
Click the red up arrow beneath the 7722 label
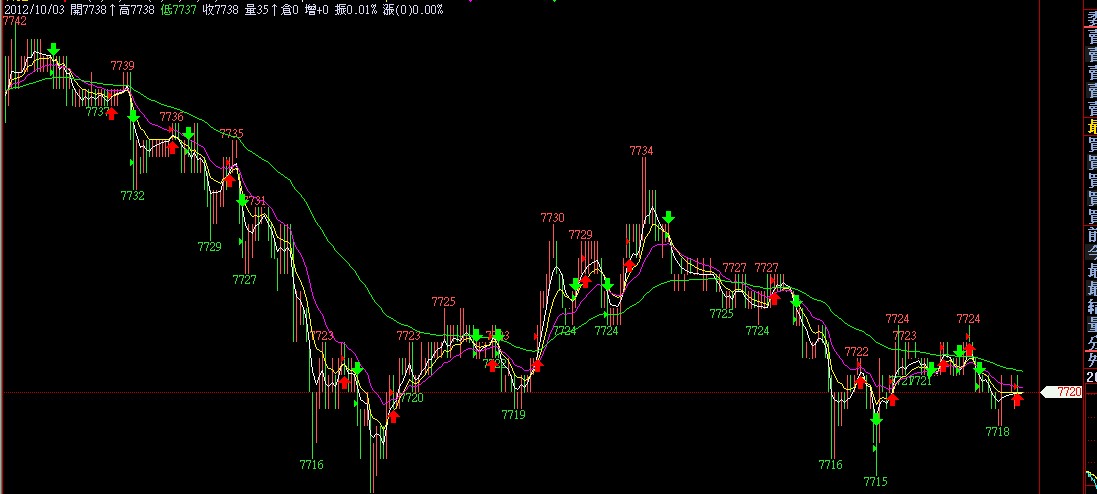pos(861,382)
